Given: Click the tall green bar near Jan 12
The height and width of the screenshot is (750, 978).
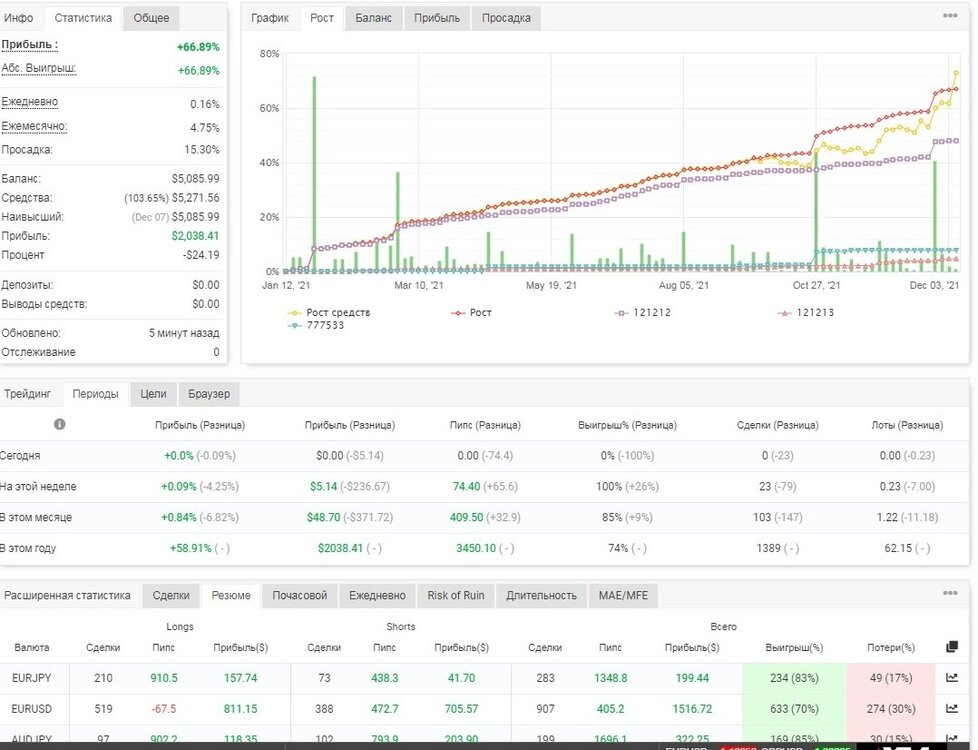Looking at the screenshot, I should 314,174.
